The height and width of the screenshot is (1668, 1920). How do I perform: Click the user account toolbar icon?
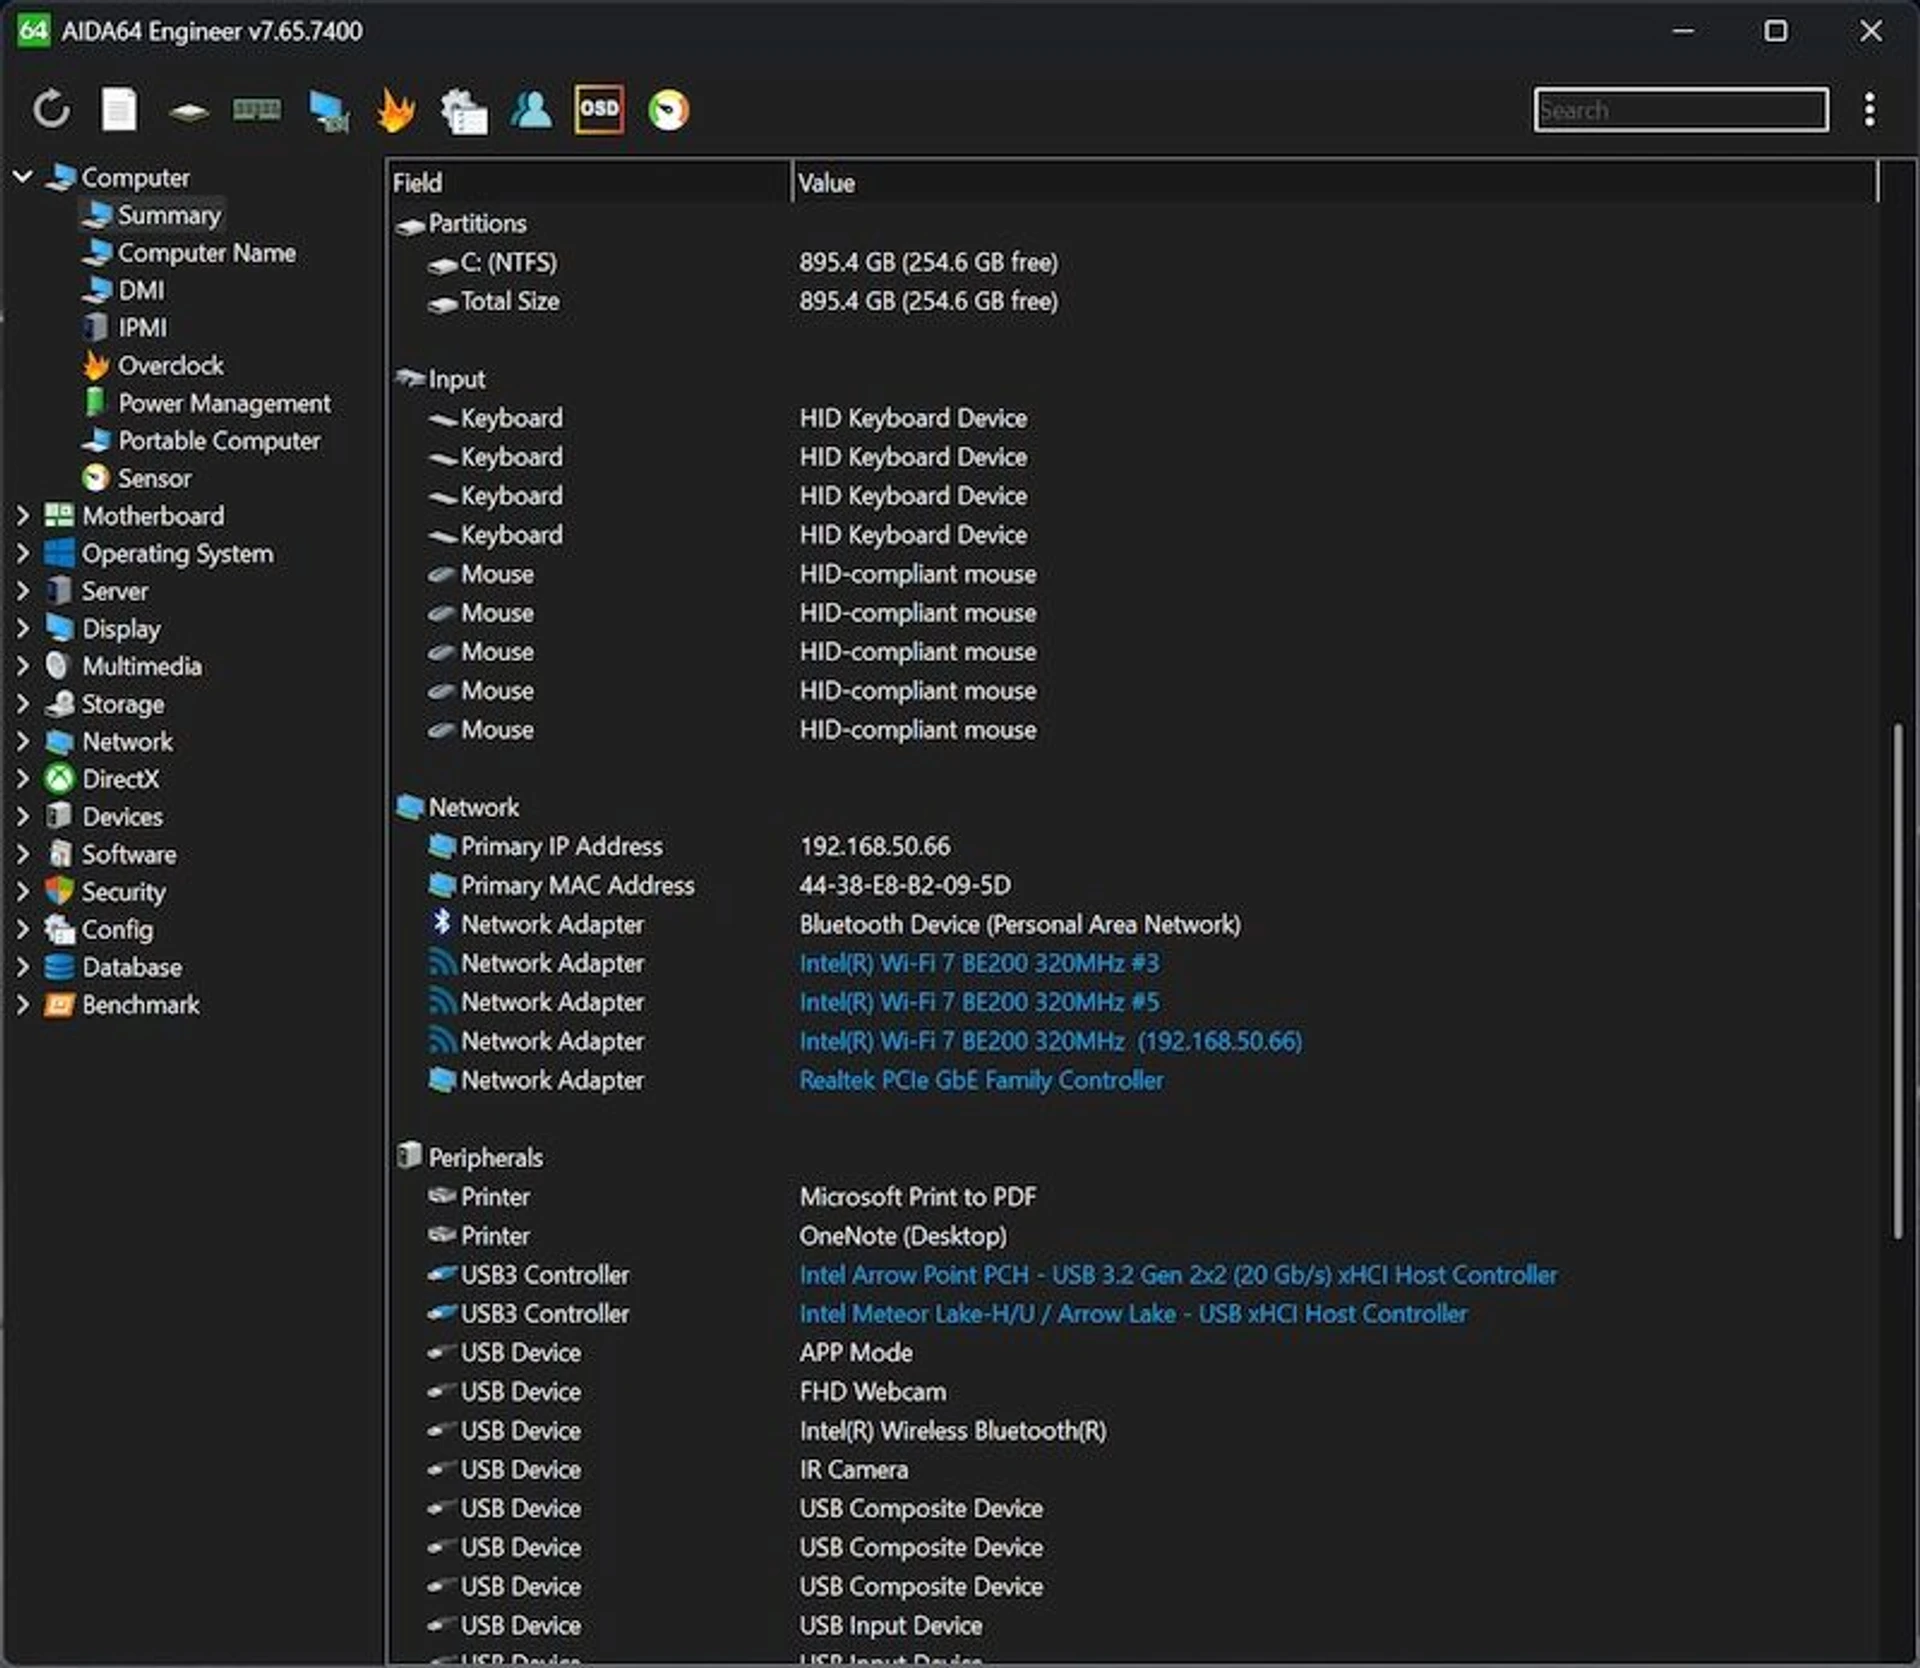point(531,109)
